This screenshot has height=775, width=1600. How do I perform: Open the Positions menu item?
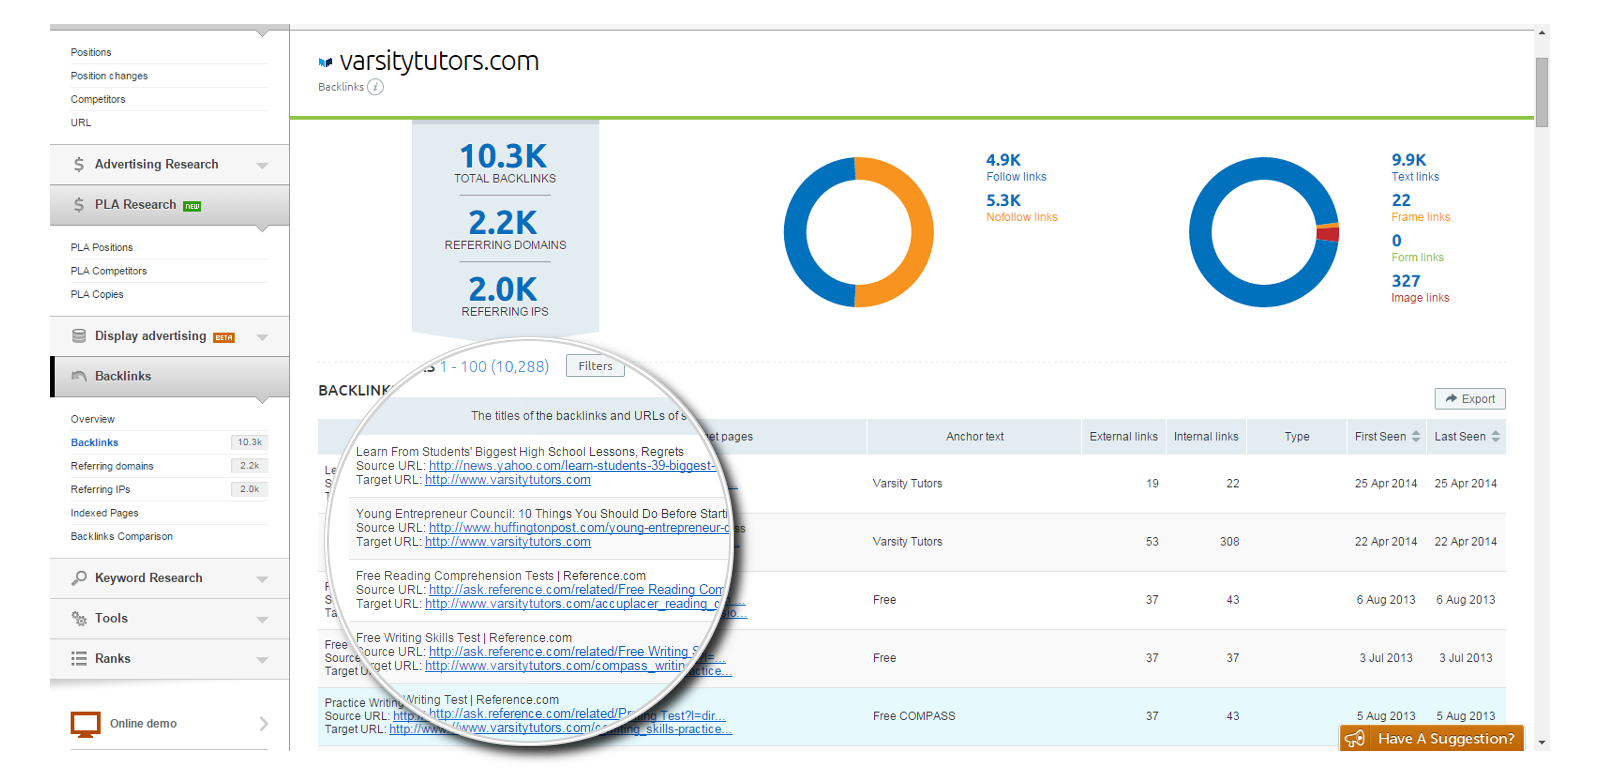coord(91,52)
